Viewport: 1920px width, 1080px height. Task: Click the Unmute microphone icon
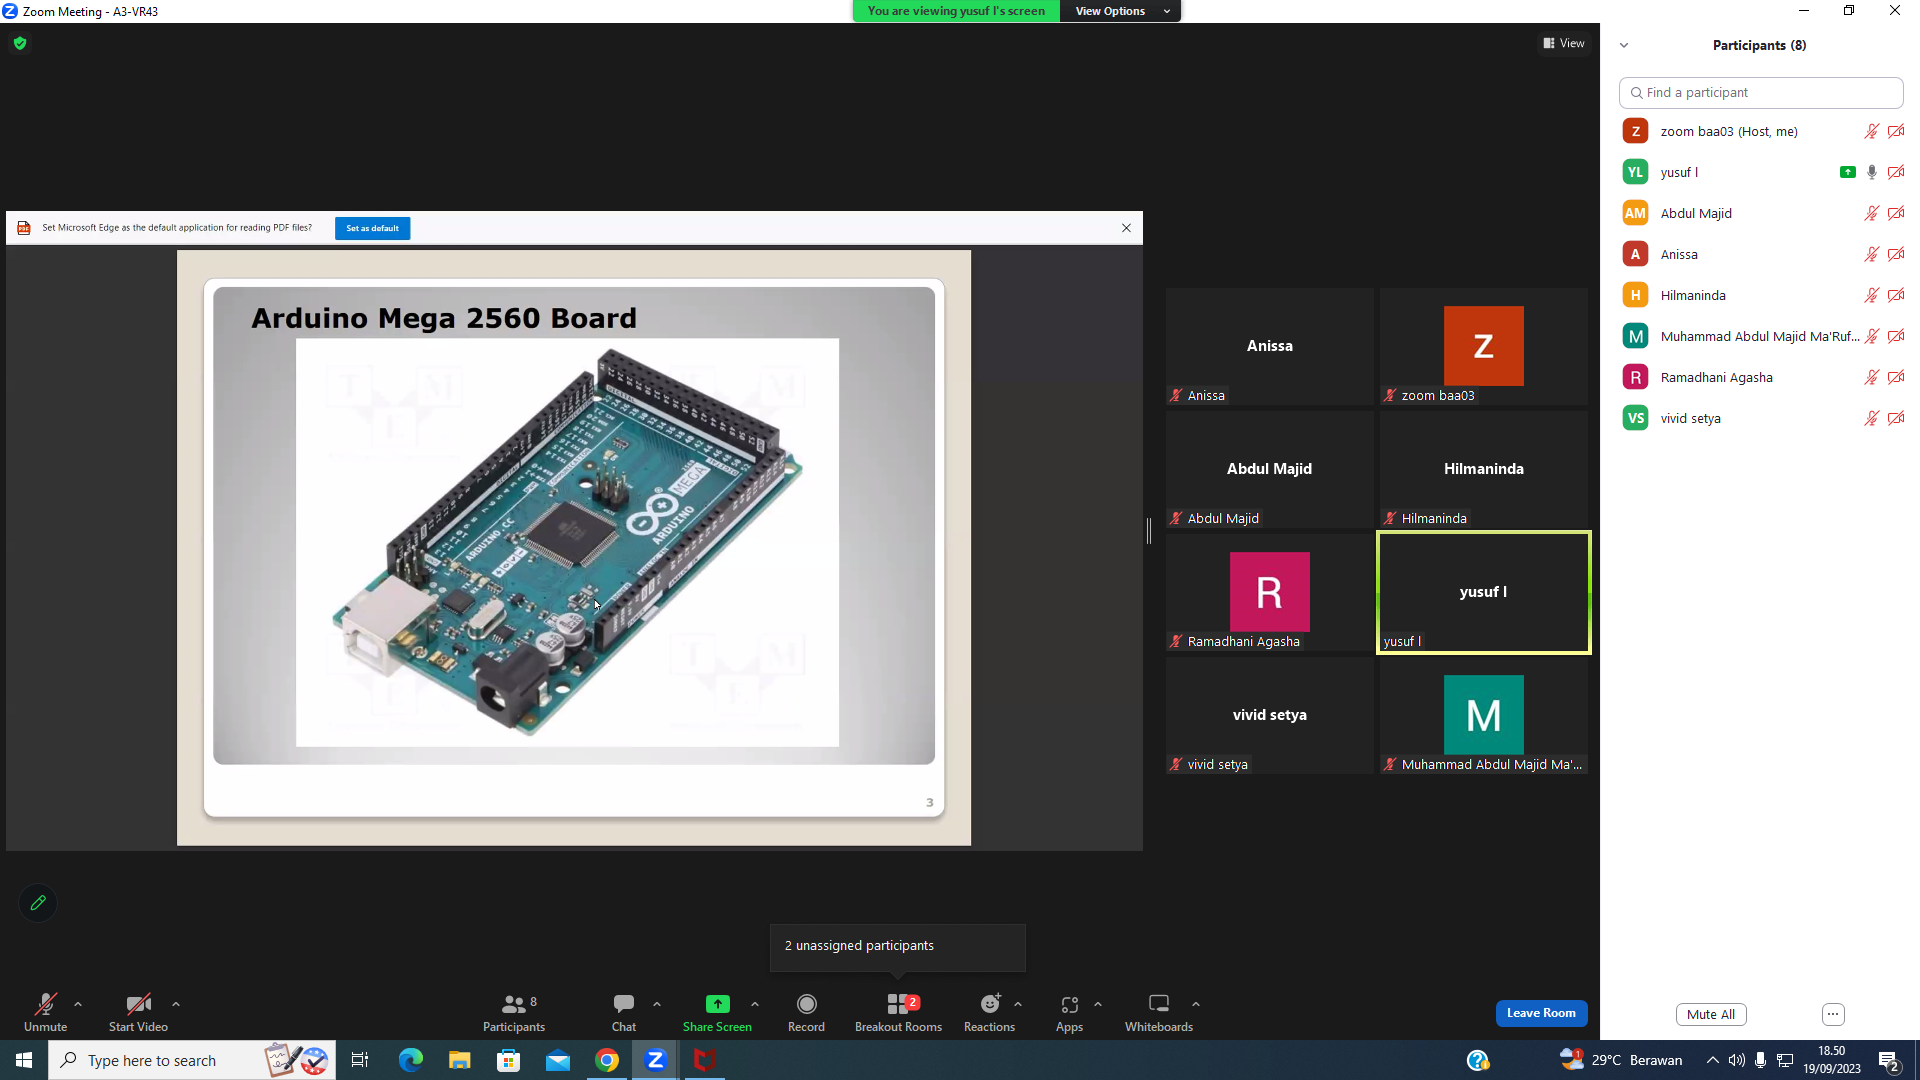[x=46, y=1004]
